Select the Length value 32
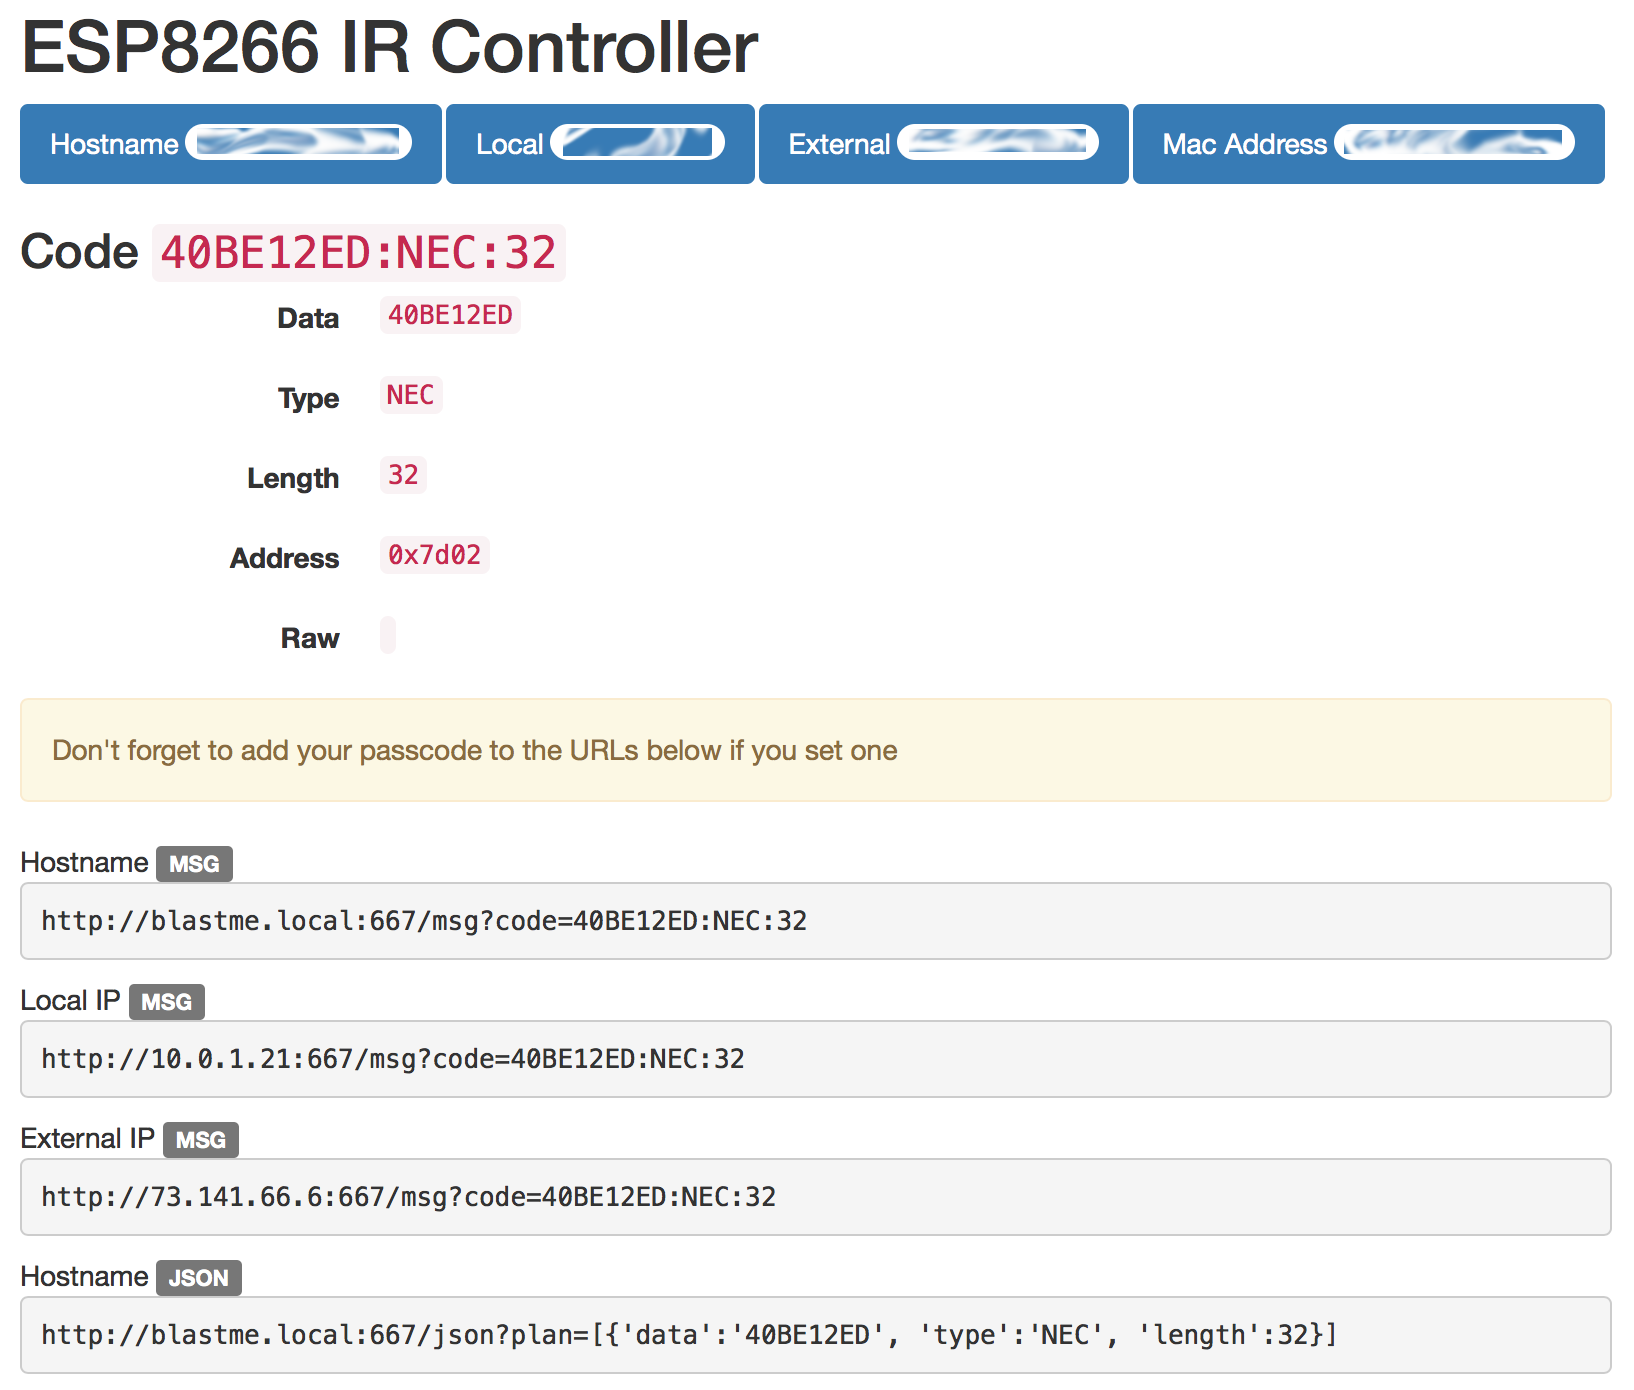 [x=403, y=475]
